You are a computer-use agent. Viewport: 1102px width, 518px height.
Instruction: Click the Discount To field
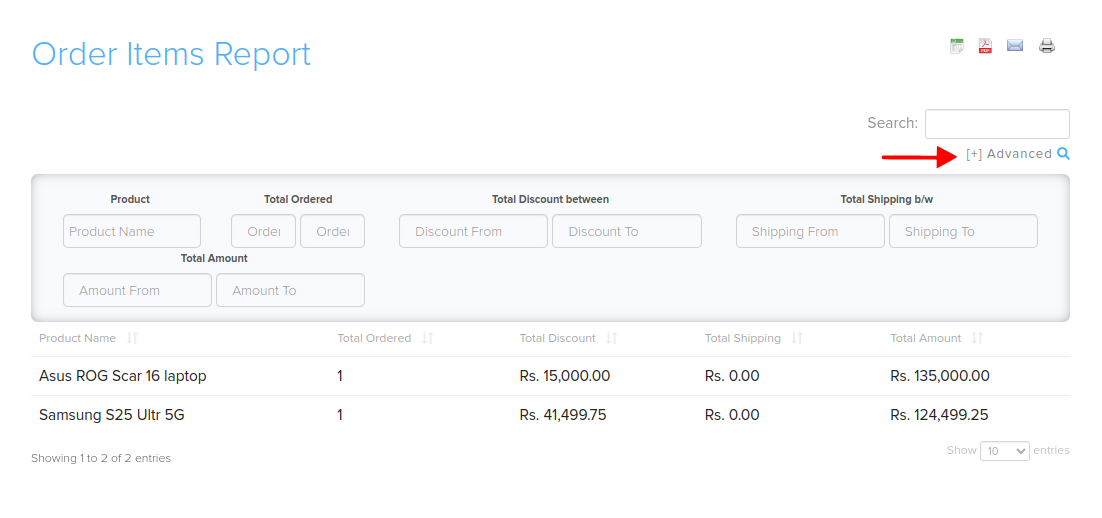click(x=627, y=231)
